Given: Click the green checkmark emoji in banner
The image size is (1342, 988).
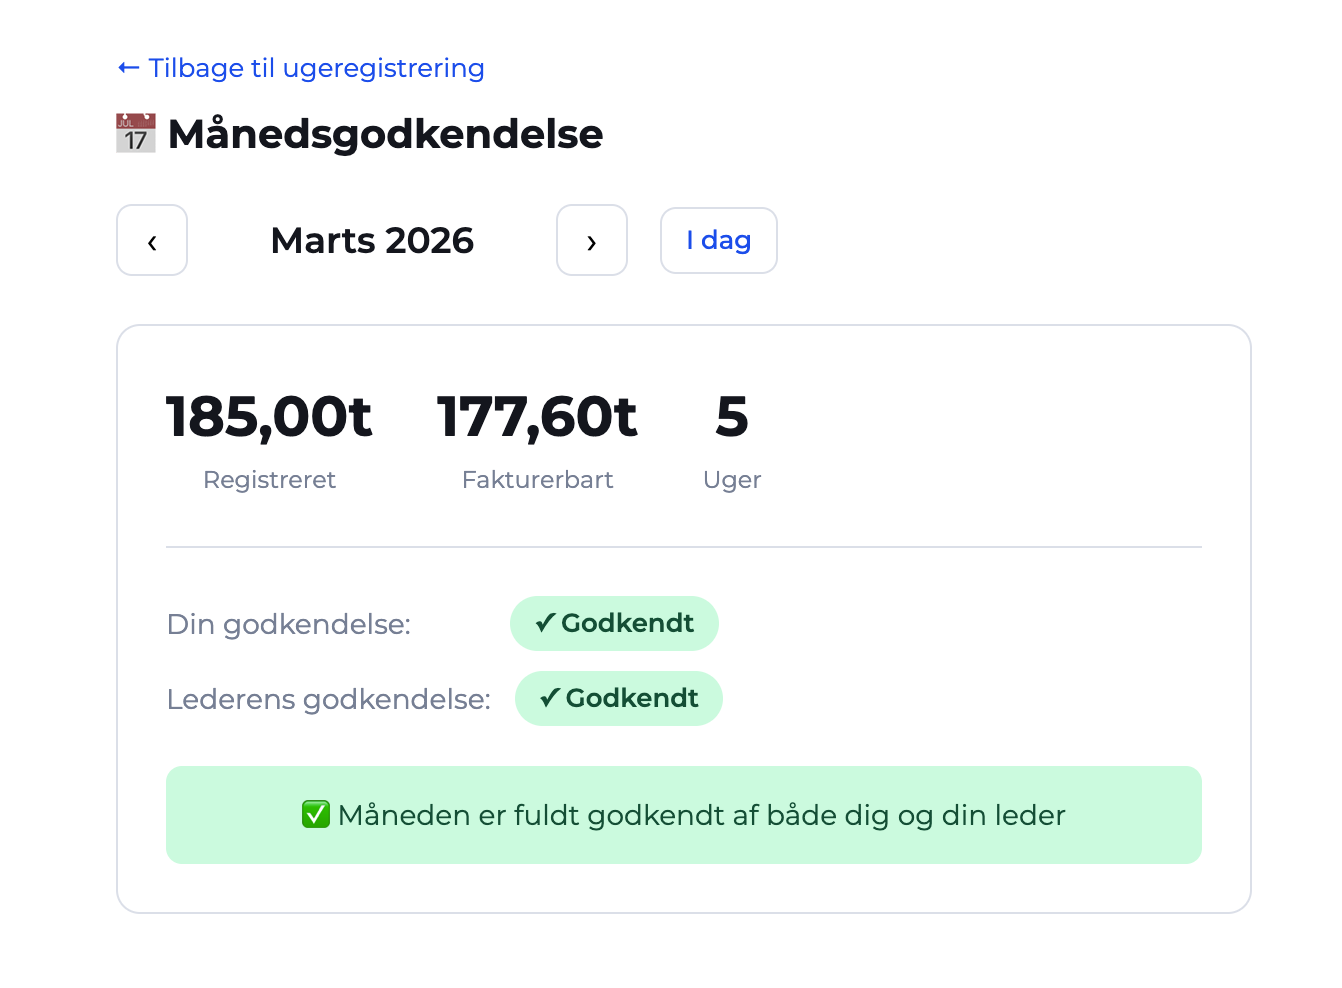Looking at the screenshot, I should click(x=316, y=815).
